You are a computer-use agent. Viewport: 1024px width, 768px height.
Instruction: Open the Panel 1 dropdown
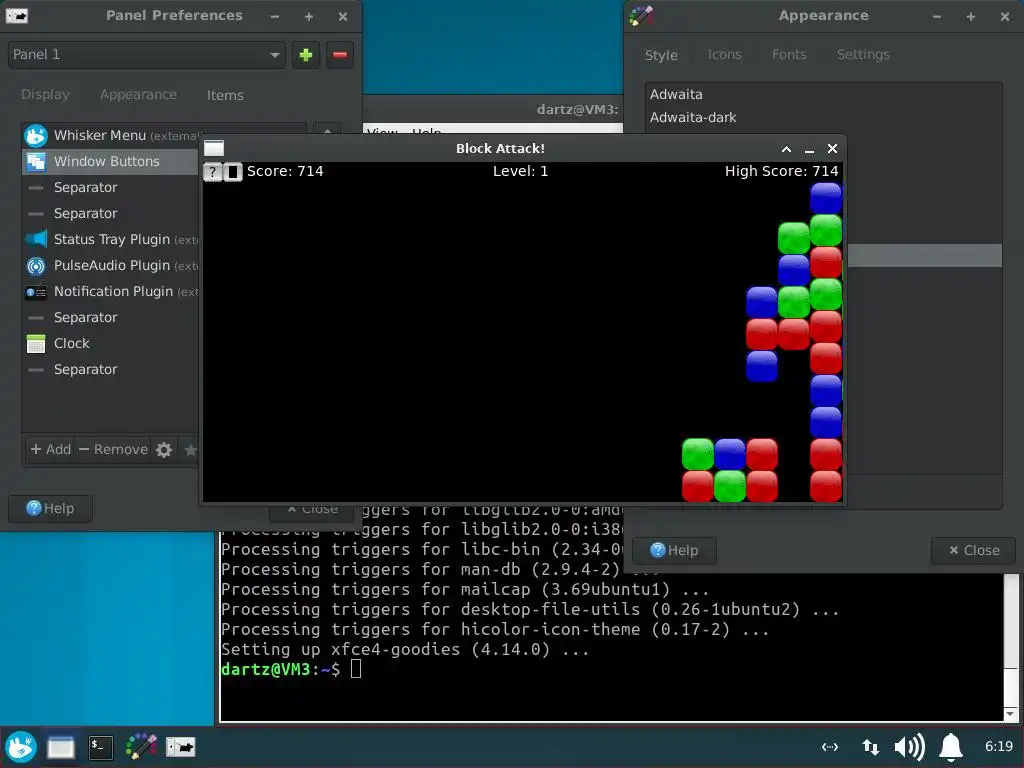point(147,55)
